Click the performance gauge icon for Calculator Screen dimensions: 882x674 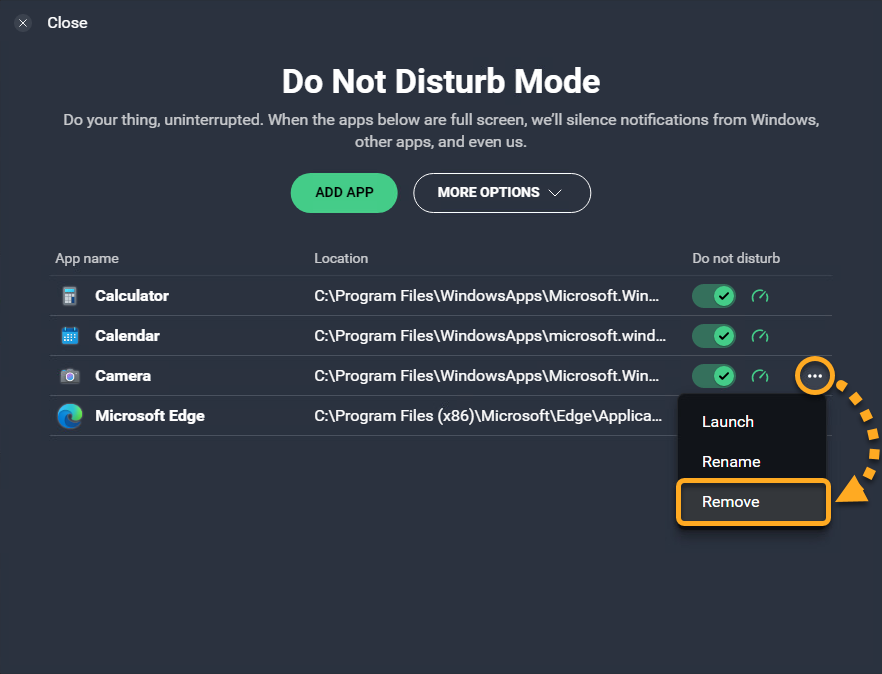pos(760,296)
